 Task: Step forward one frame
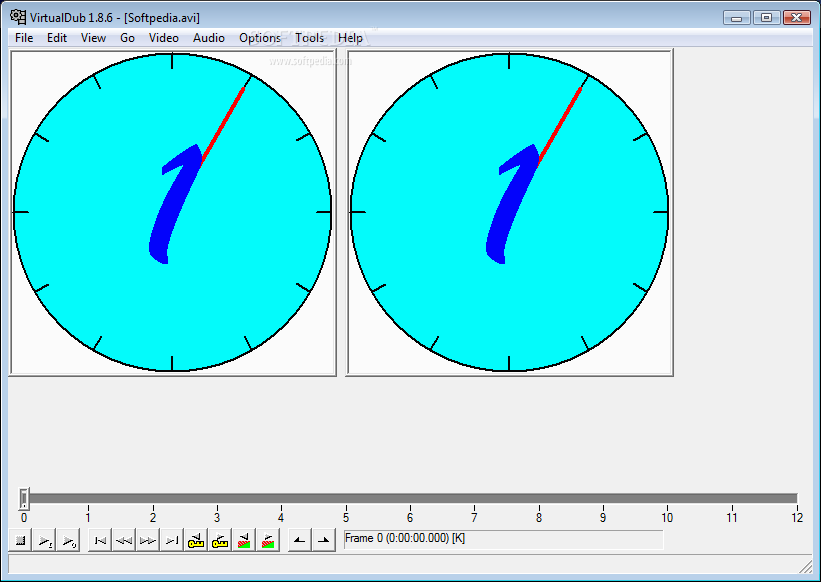[x=147, y=541]
